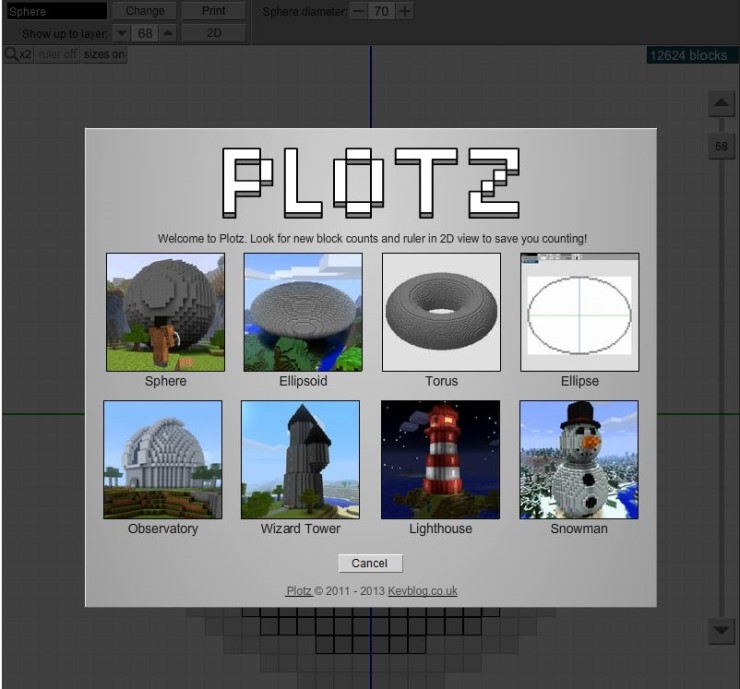Switch to 2D view
Screen dimensions: 740x689
(x=213, y=33)
